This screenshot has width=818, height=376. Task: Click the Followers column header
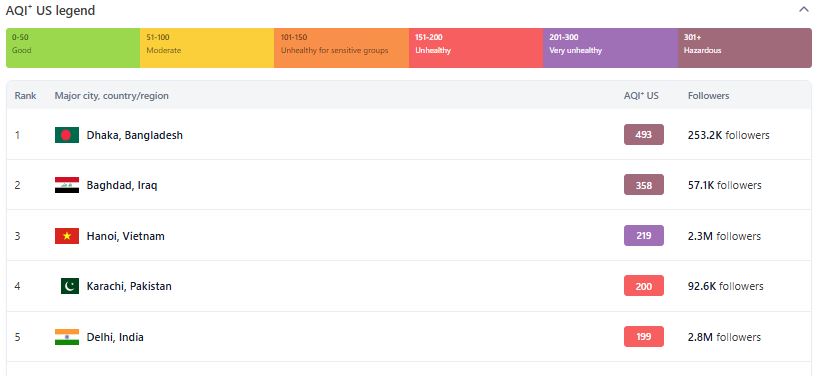[x=708, y=95]
